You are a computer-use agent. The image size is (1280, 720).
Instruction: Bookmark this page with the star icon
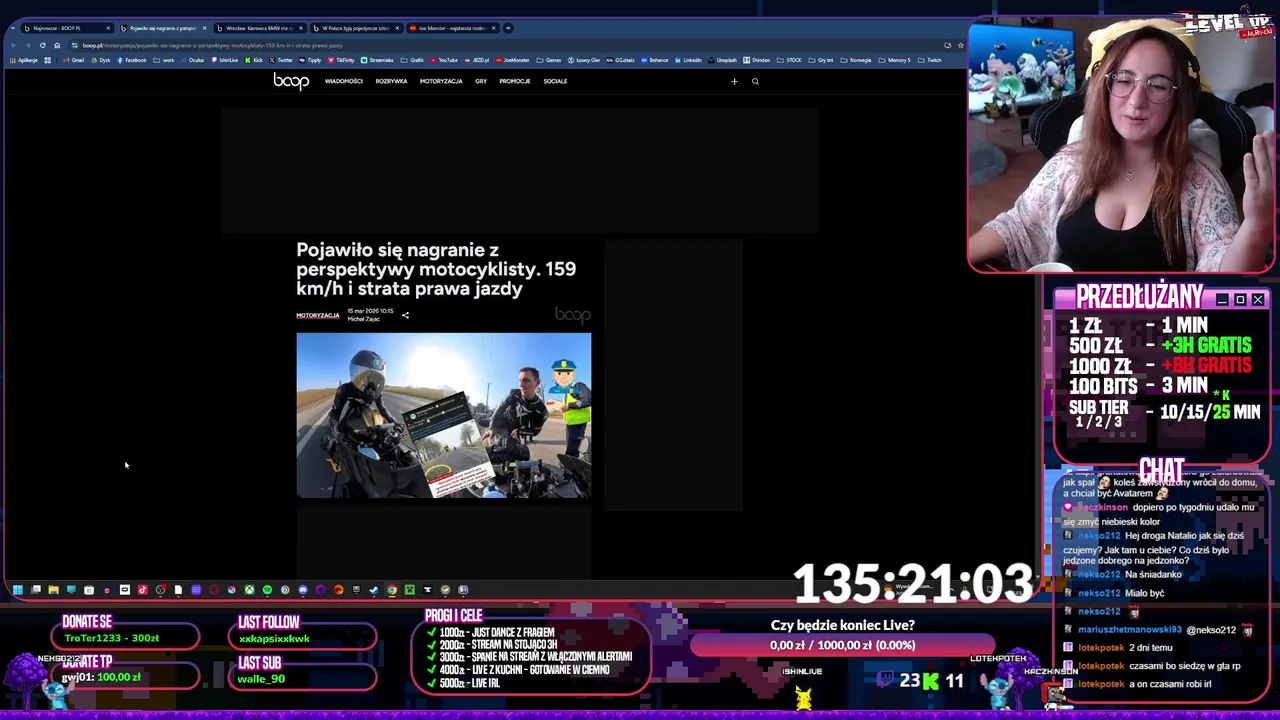(961, 45)
